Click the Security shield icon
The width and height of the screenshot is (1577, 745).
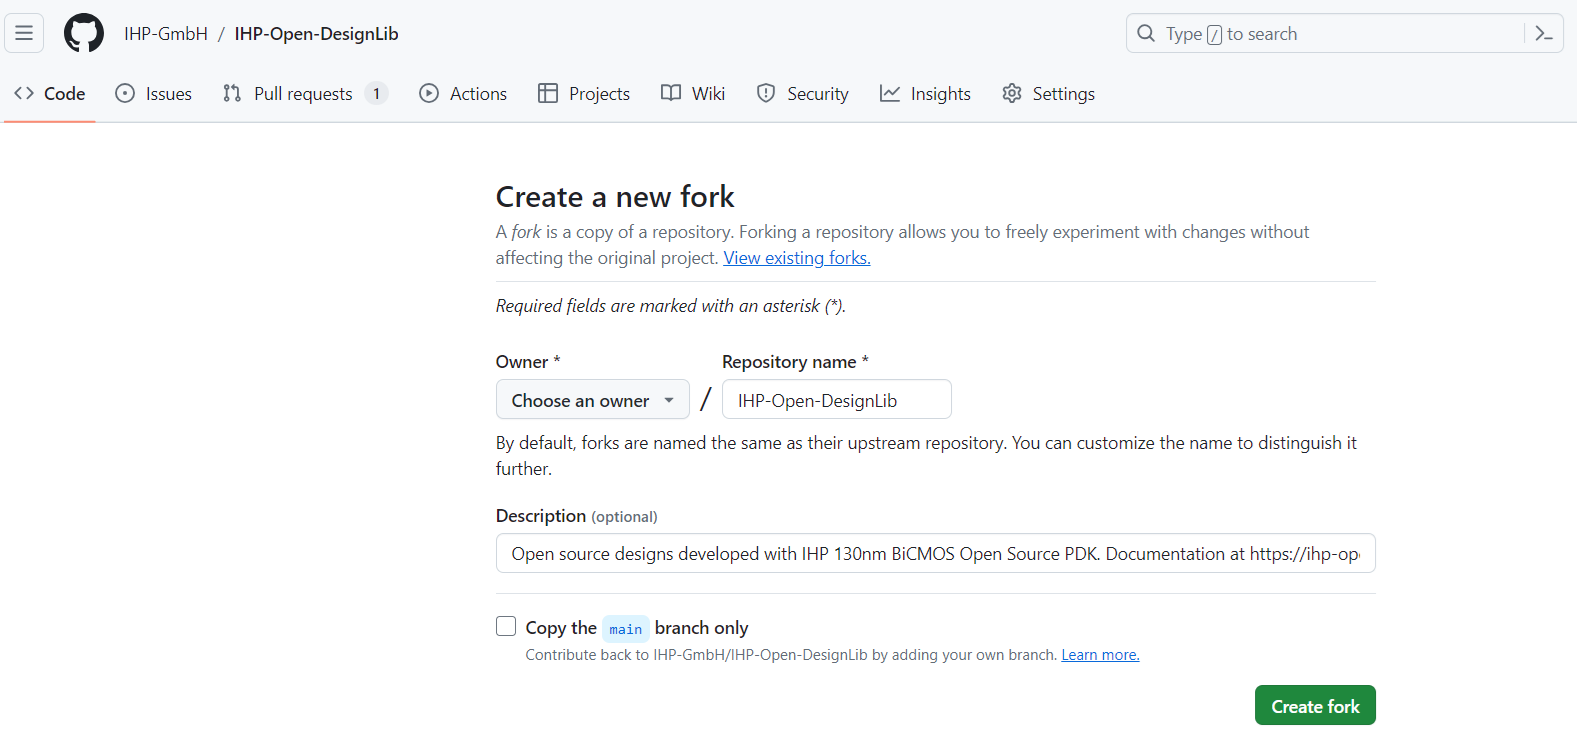tap(766, 93)
